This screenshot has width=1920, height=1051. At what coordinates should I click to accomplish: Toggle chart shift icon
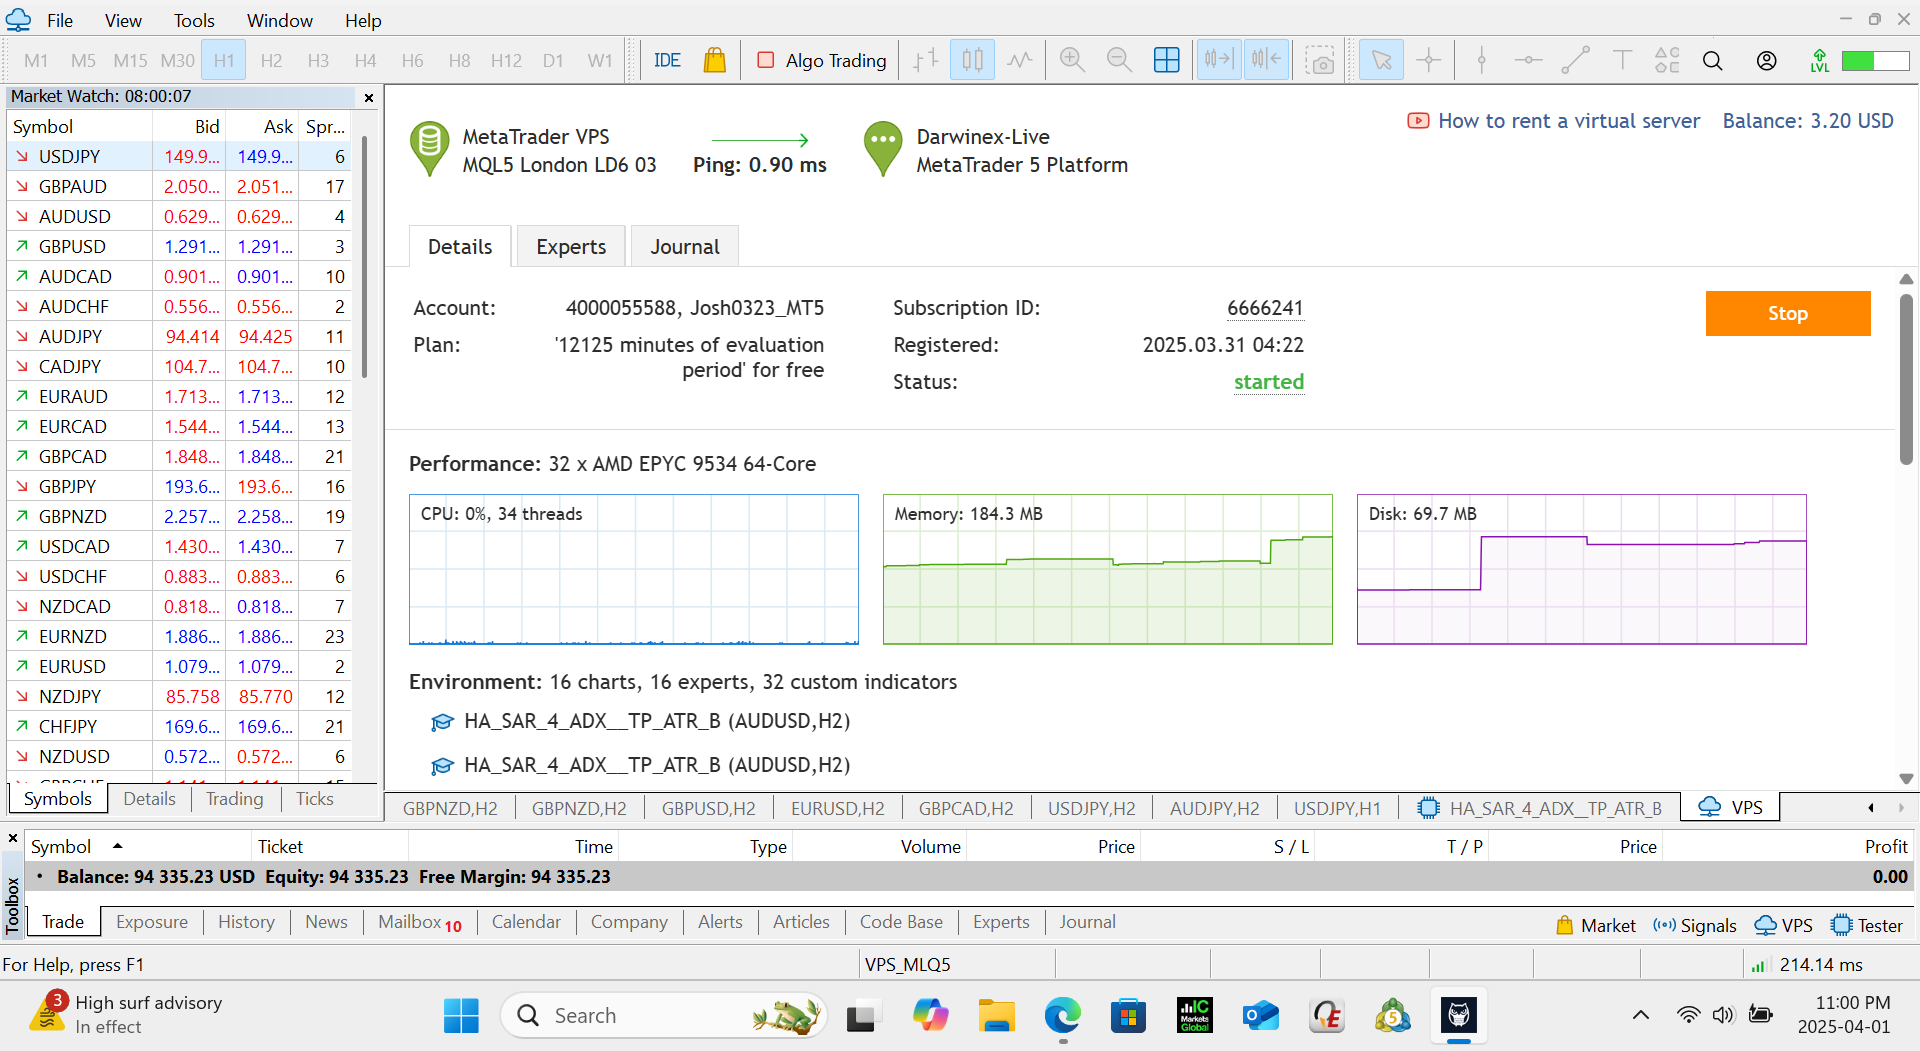[x=1265, y=60]
